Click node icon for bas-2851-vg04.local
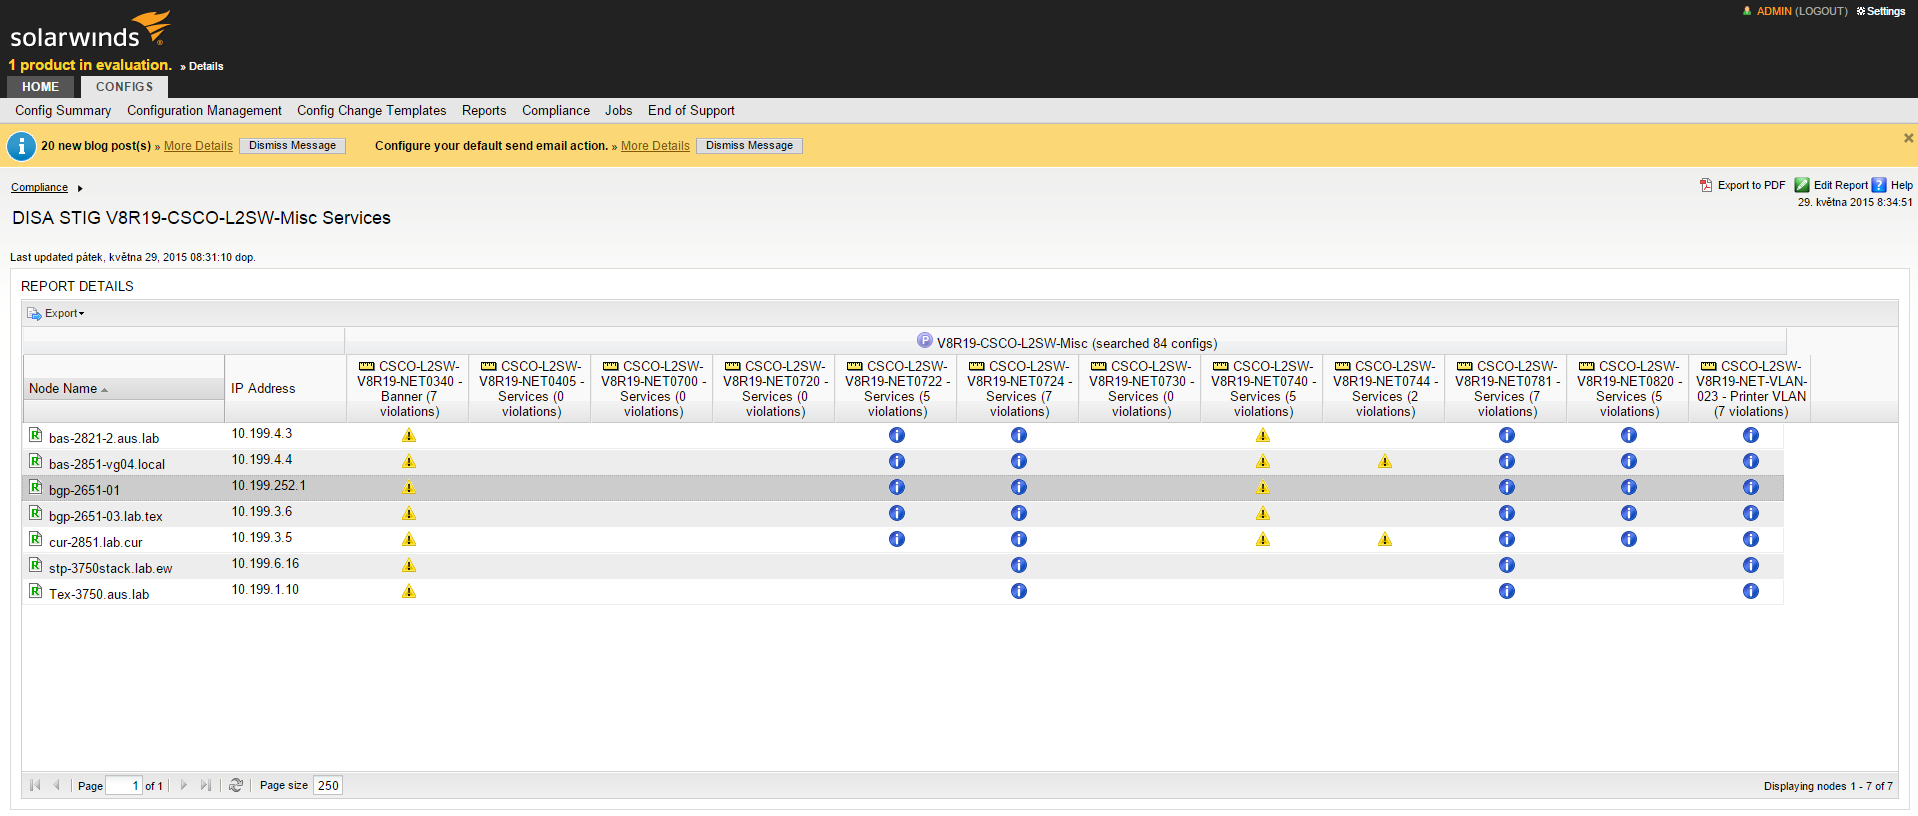The height and width of the screenshot is (816, 1918). pyautogui.click(x=35, y=461)
